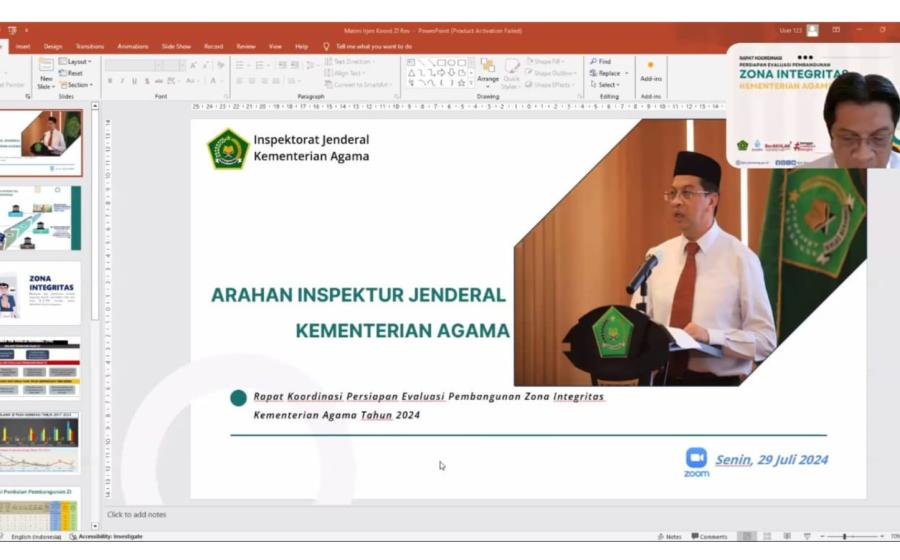Click the Numbering list icon
The width and height of the screenshot is (900, 560).
pos(261,65)
